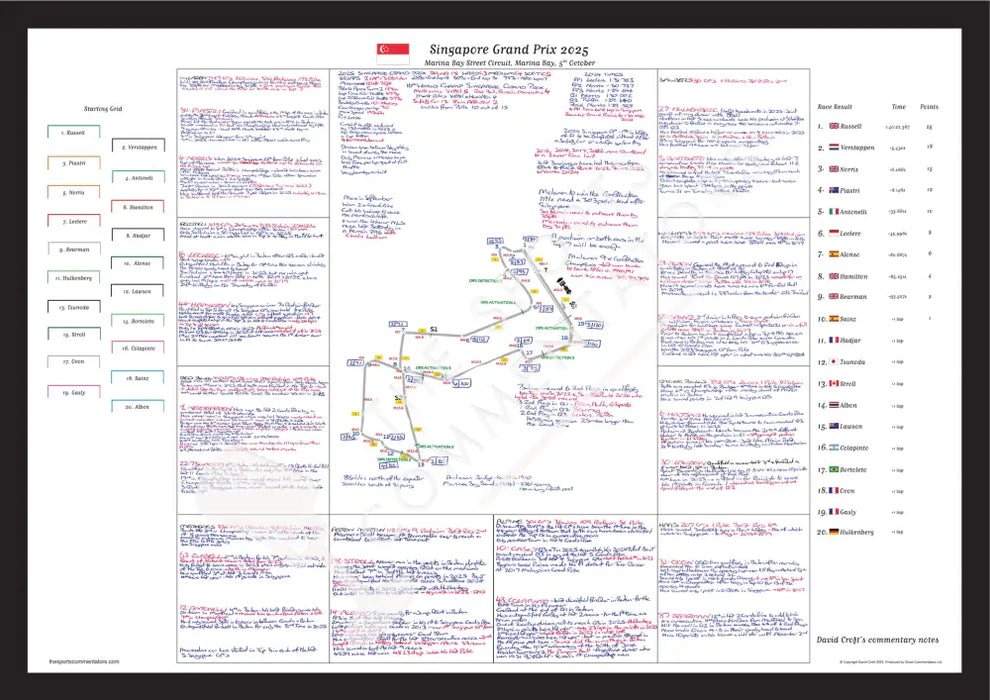Click the 'Singapore Grand Prix 2025' title
This screenshot has width=990, height=700.
pos(509,48)
